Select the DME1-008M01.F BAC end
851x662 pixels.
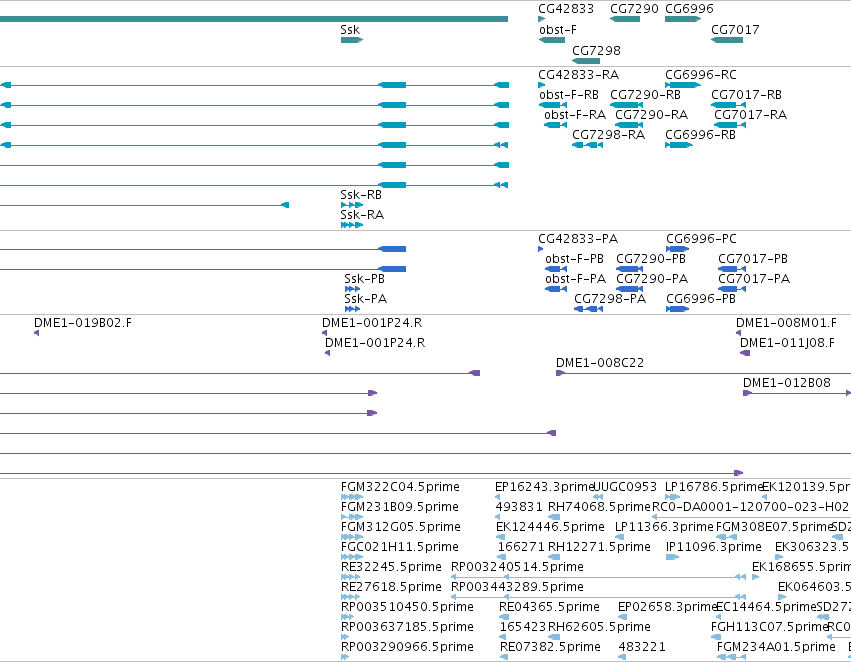coord(739,333)
